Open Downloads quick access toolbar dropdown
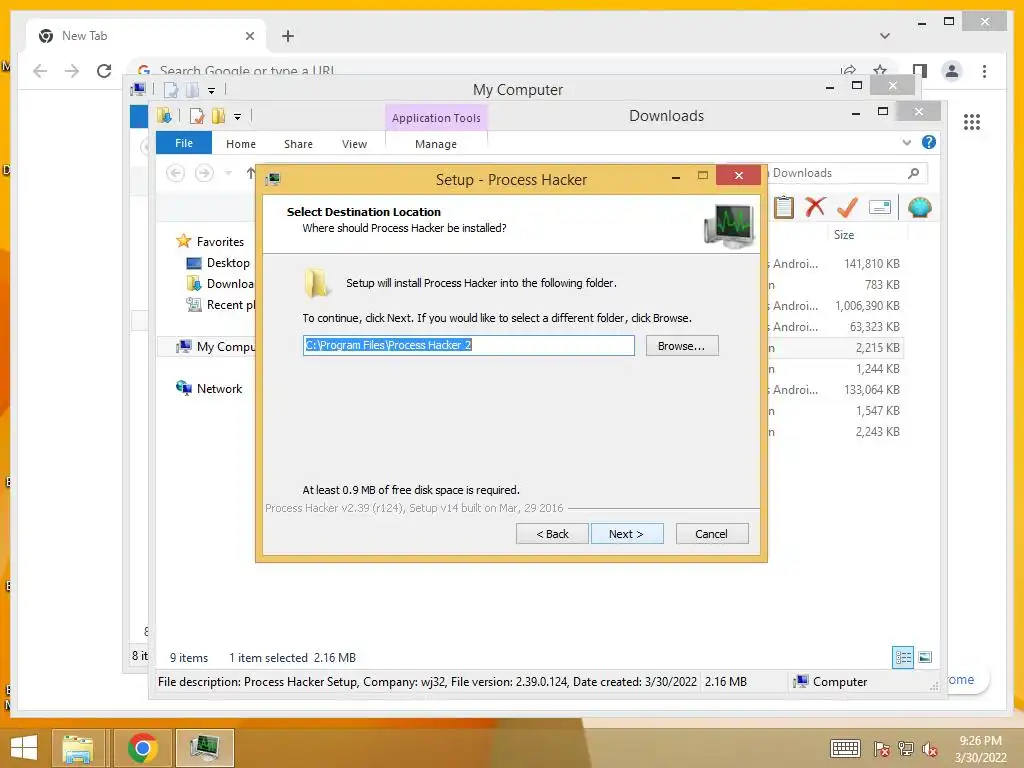This screenshot has height=768, width=1024. 238,117
